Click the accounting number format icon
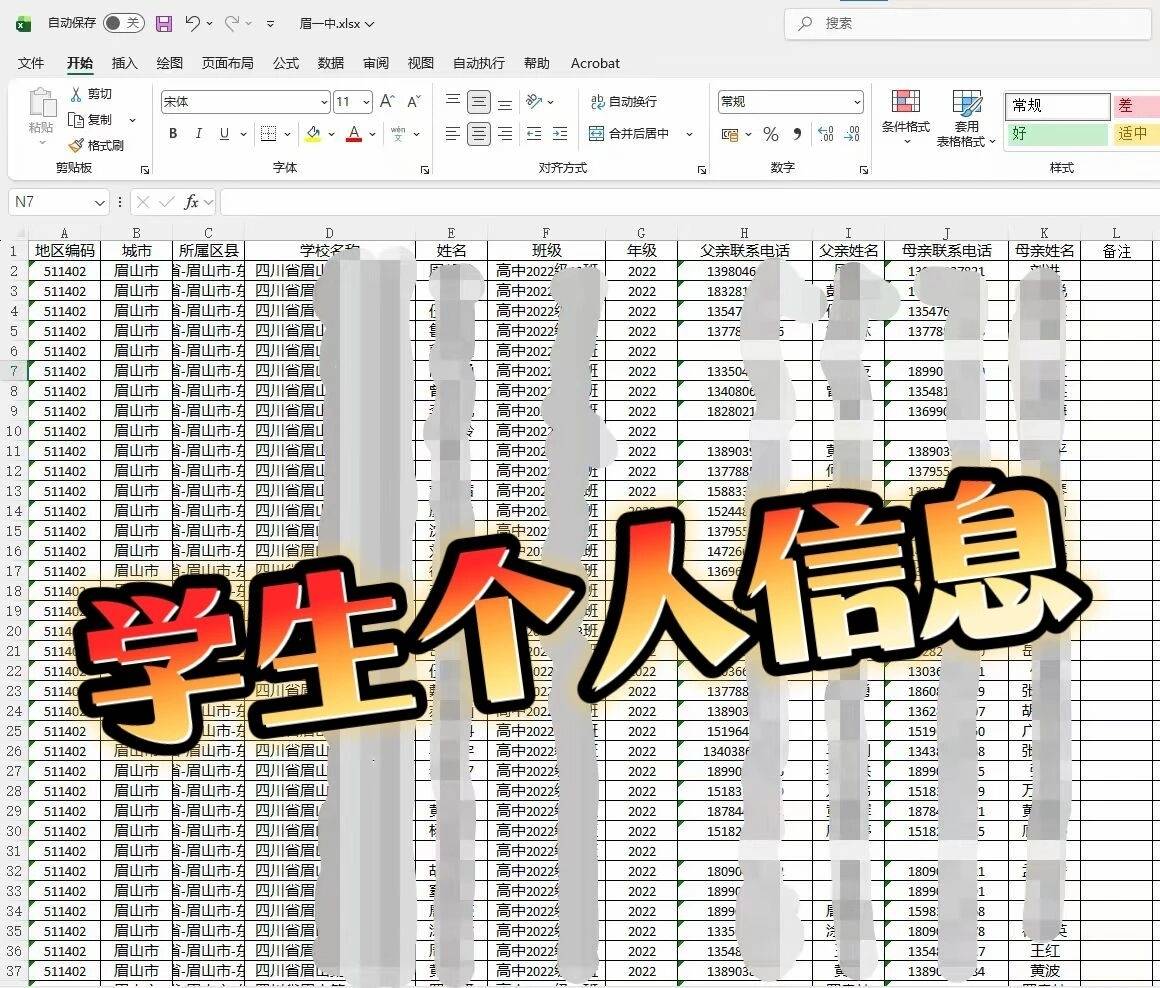The image size is (1160, 988). 730,134
